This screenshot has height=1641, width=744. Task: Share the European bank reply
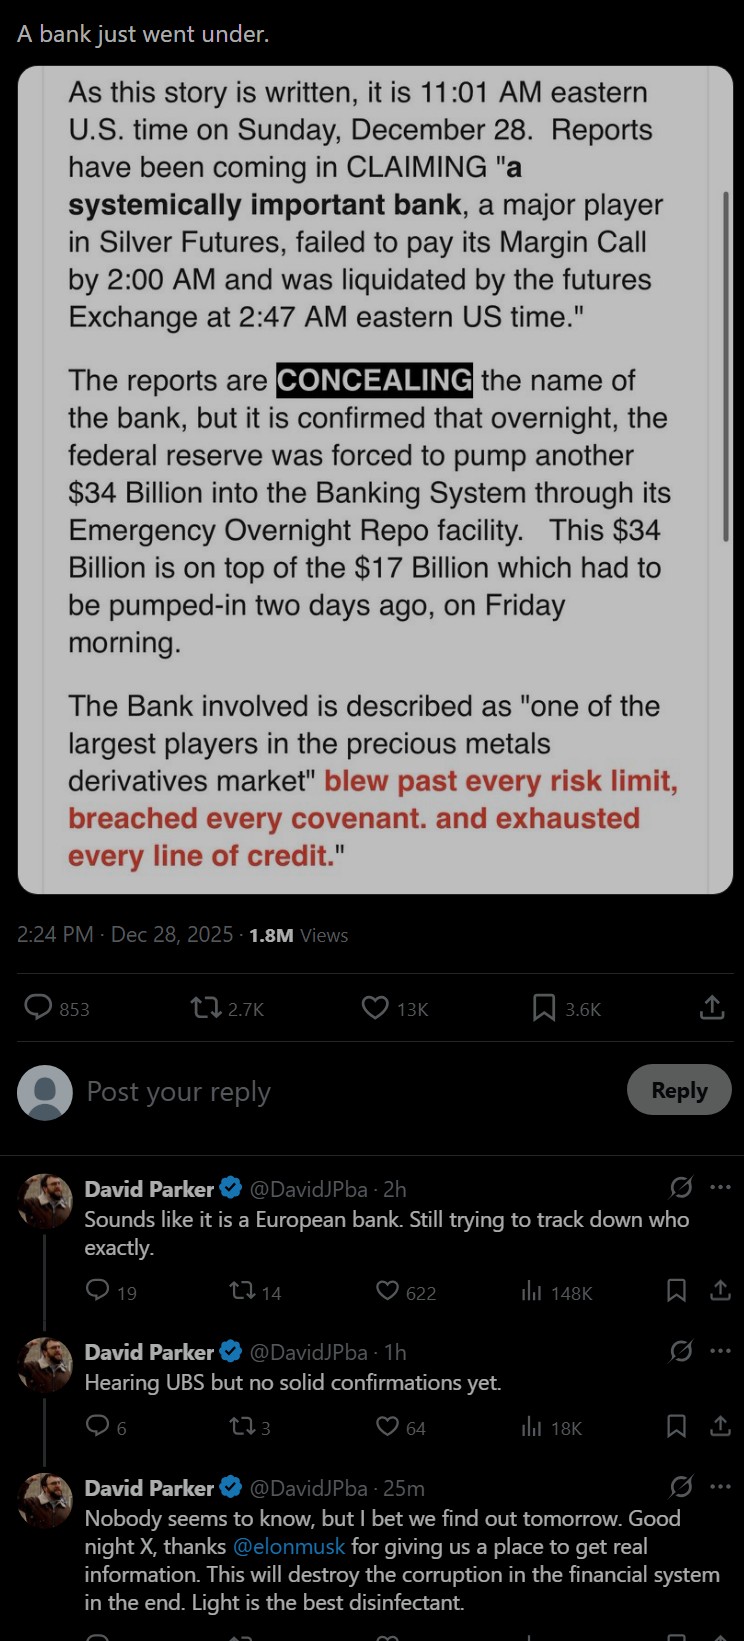(720, 1291)
